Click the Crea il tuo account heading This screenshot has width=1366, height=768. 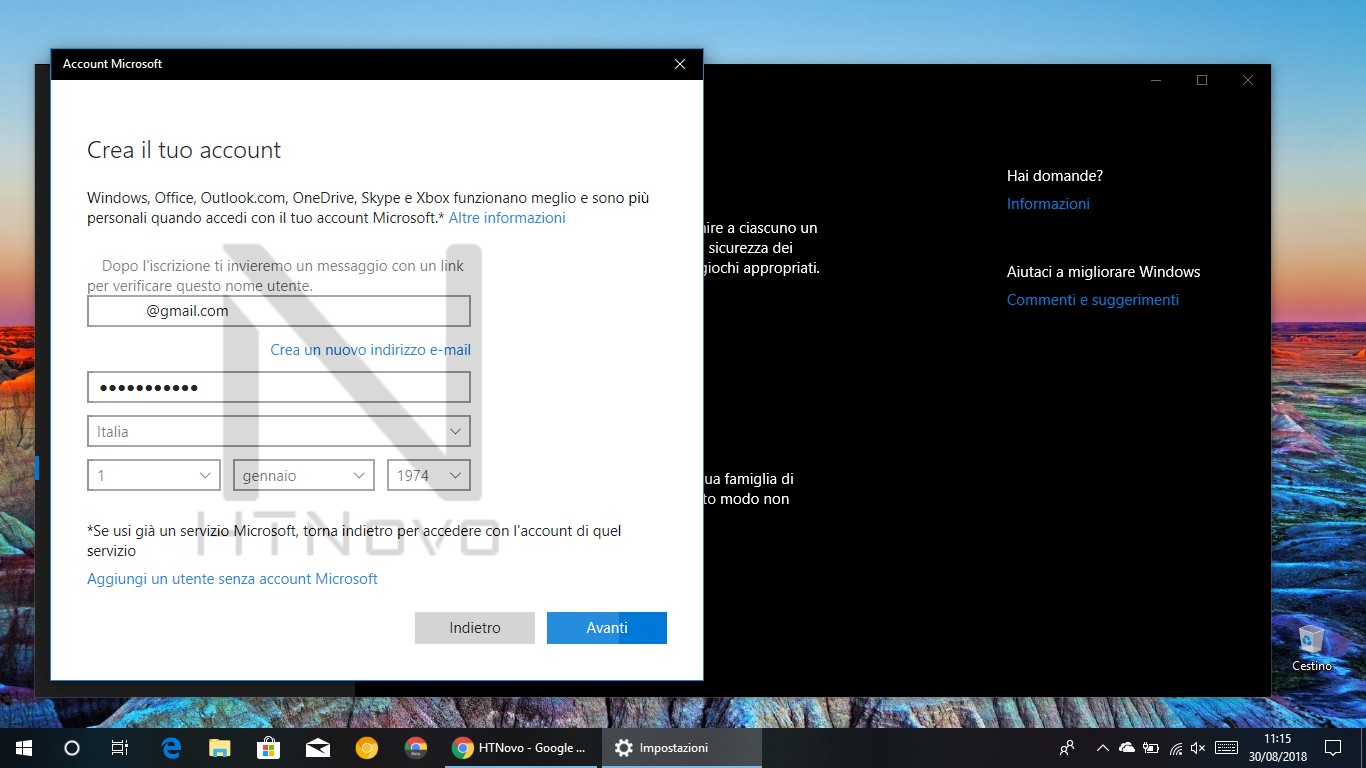click(184, 150)
